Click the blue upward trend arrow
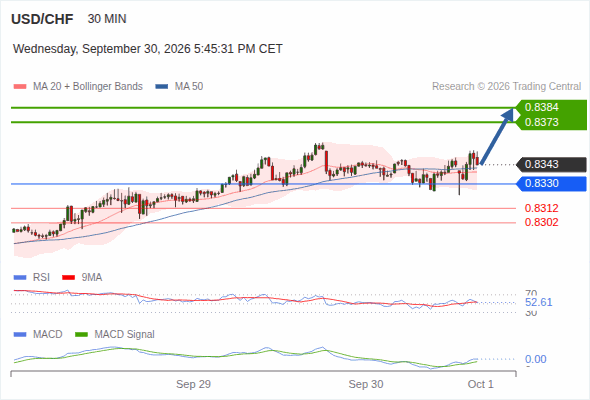This screenshot has height=400, width=590. pyautogui.click(x=497, y=136)
